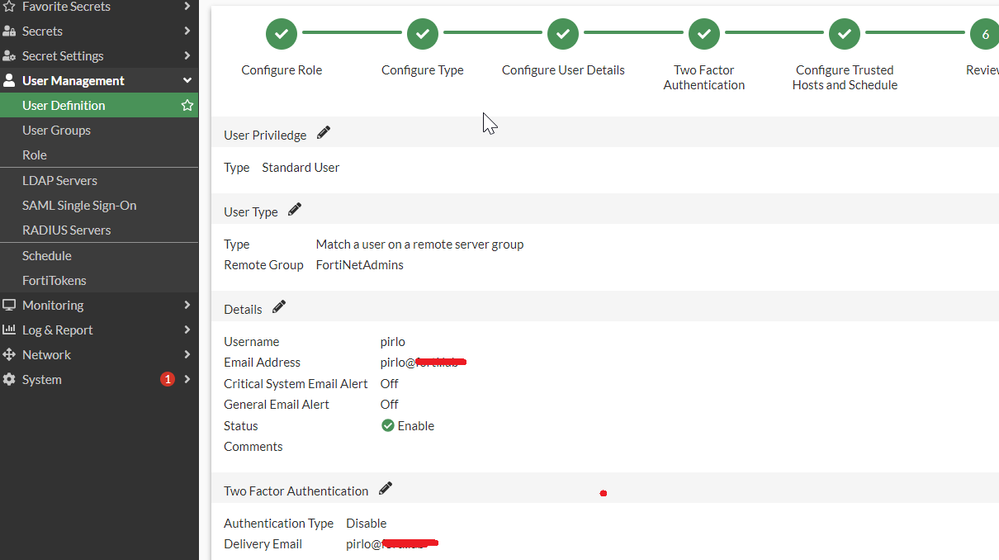Select LDAP Servers menu item

point(59,180)
